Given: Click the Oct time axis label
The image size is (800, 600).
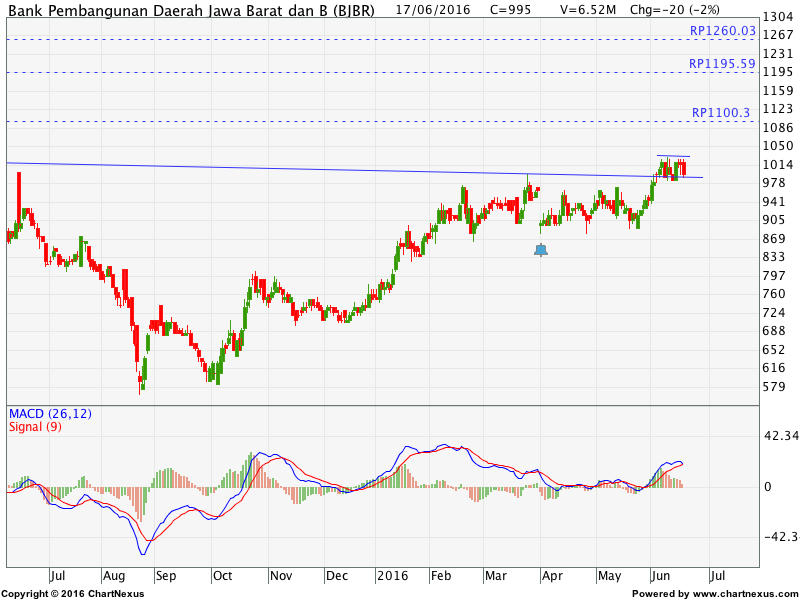Looking at the screenshot, I should (222, 576).
